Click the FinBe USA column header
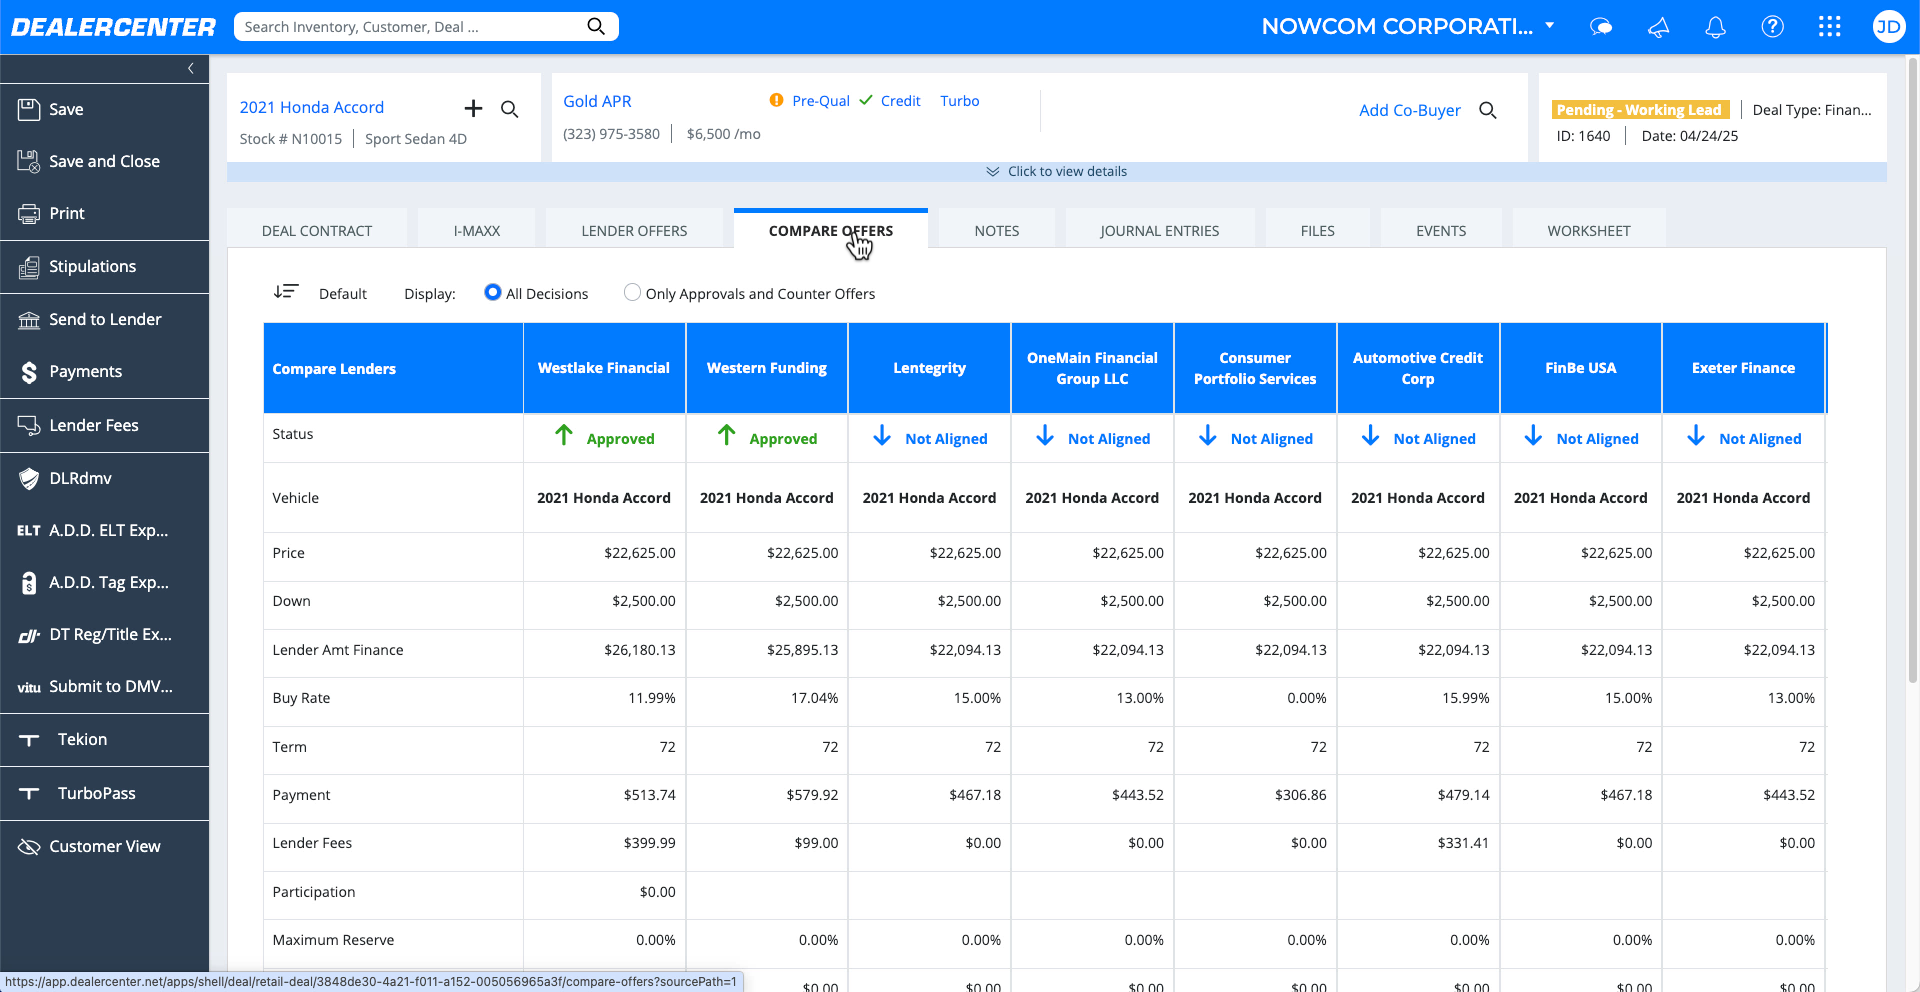Image resolution: width=1920 pixels, height=992 pixels. 1581,368
